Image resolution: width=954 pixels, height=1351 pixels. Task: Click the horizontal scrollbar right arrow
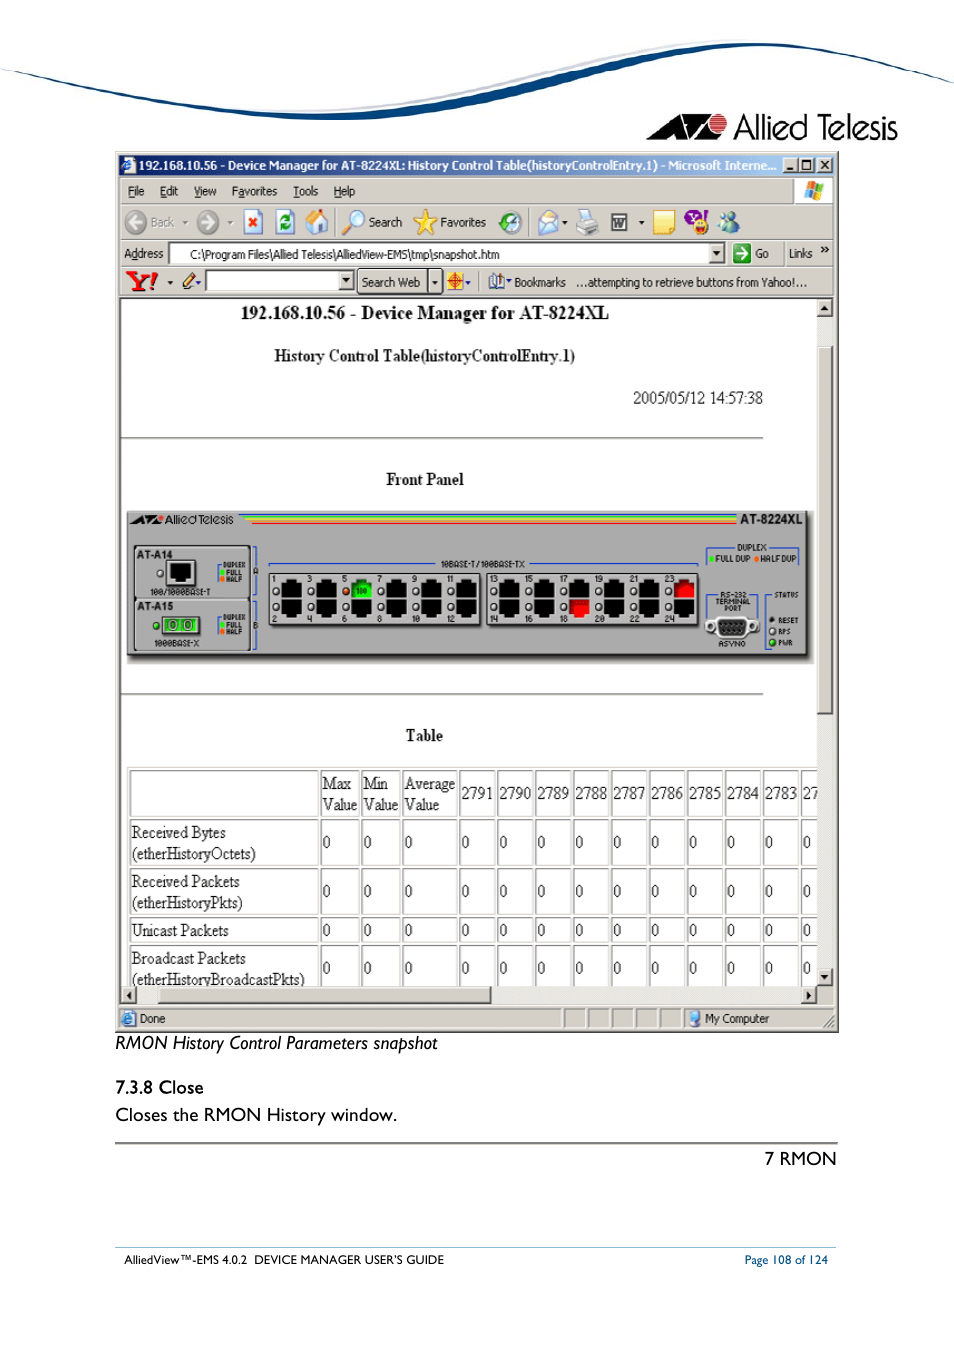[x=809, y=995]
